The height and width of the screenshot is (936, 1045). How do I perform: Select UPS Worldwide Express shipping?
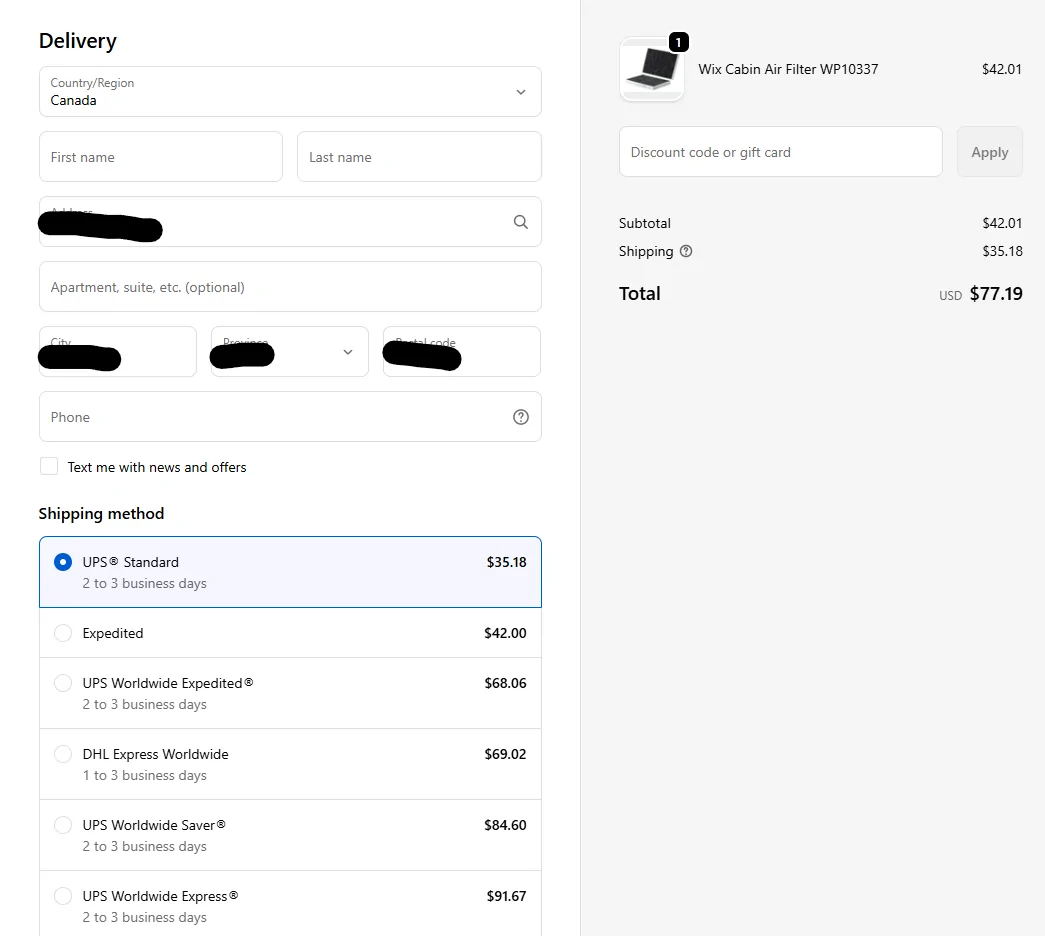[x=63, y=896]
